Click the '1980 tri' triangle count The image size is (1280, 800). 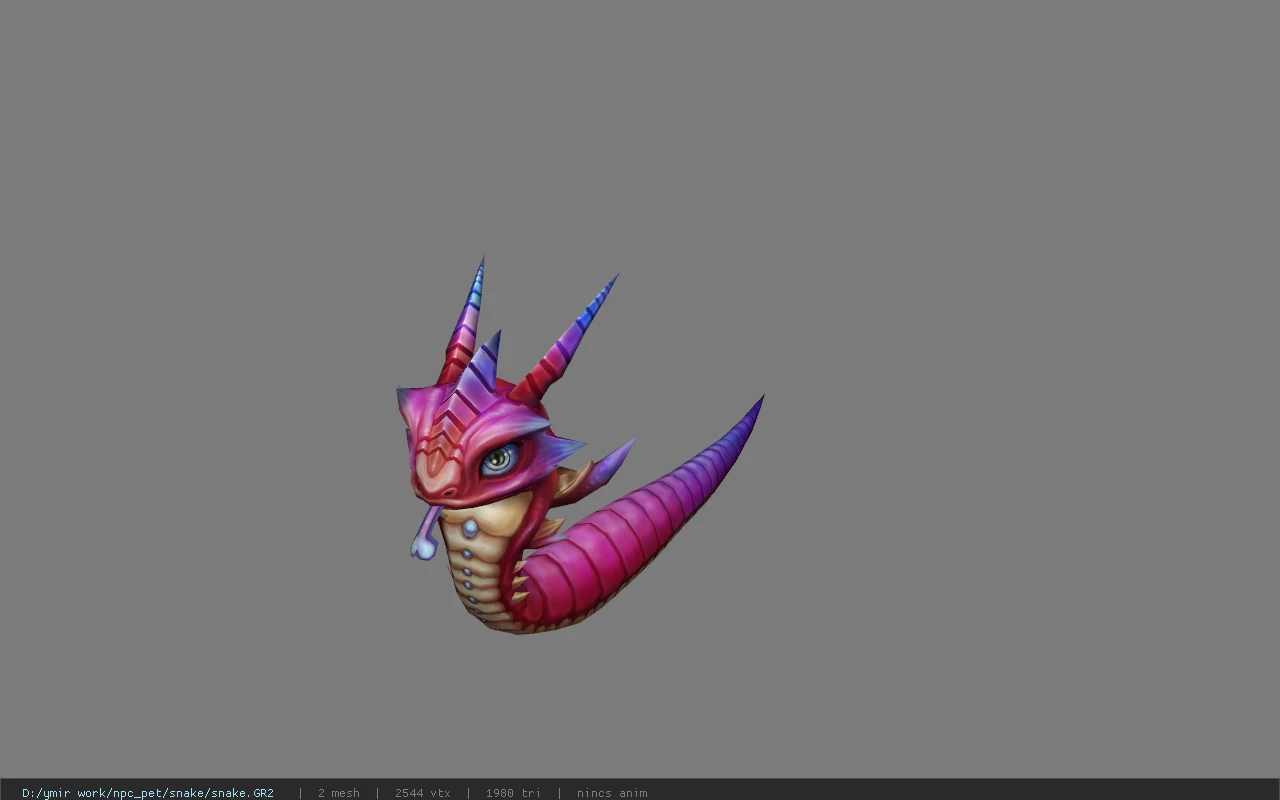pos(513,793)
